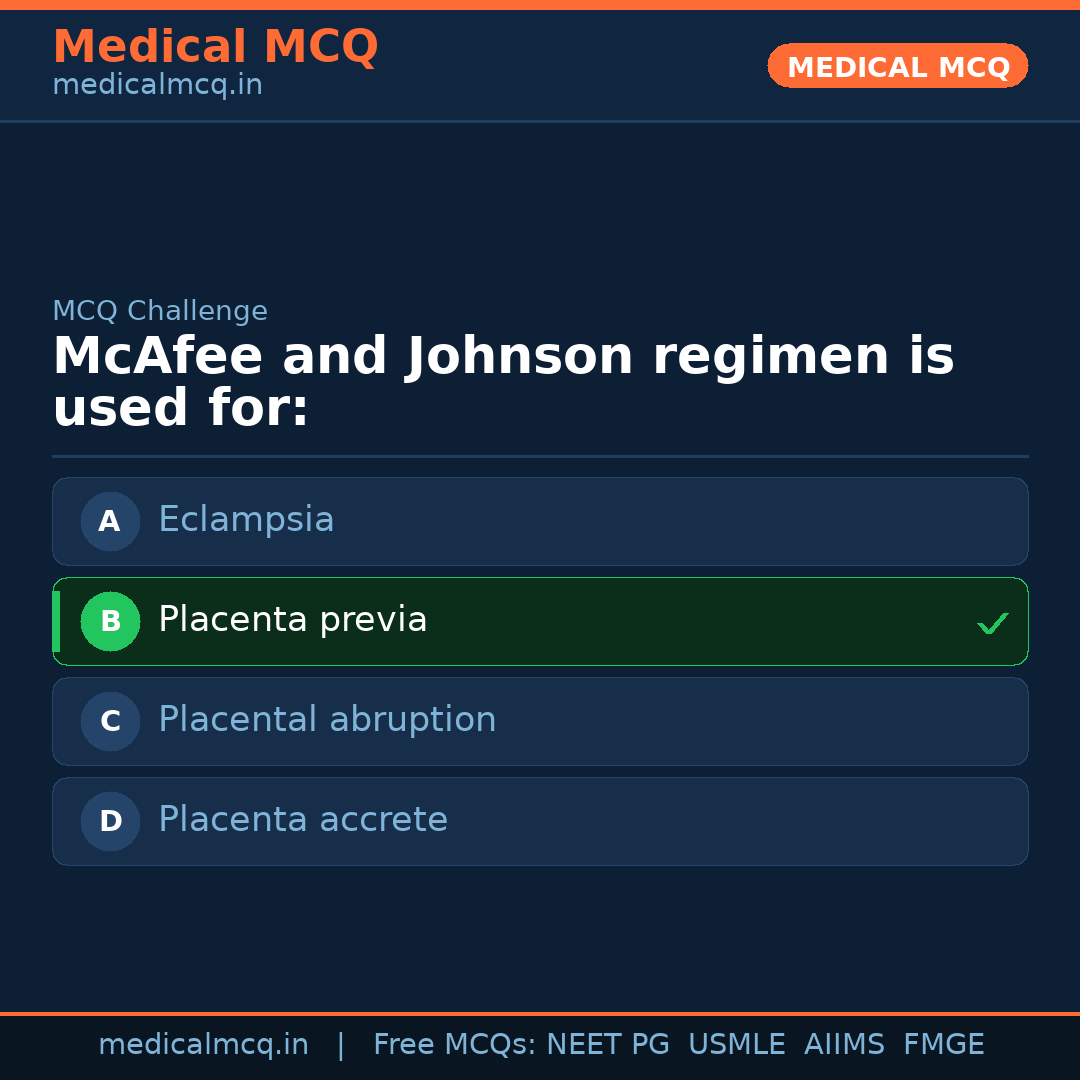1080x1080 pixels.
Task: Click the FMGE footer label
Action: 943,1043
